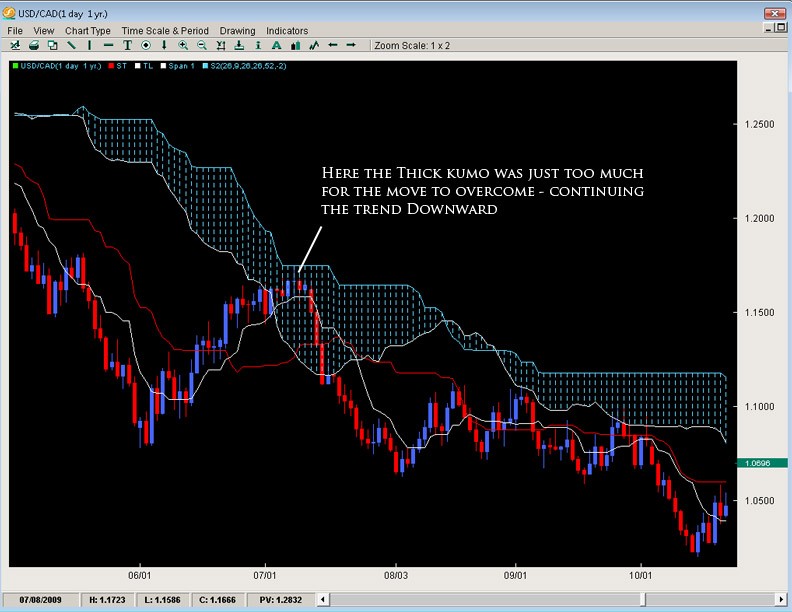Screen dimensions: 792x612
Task: Select the down arrow marker tool
Action: coord(164,45)
